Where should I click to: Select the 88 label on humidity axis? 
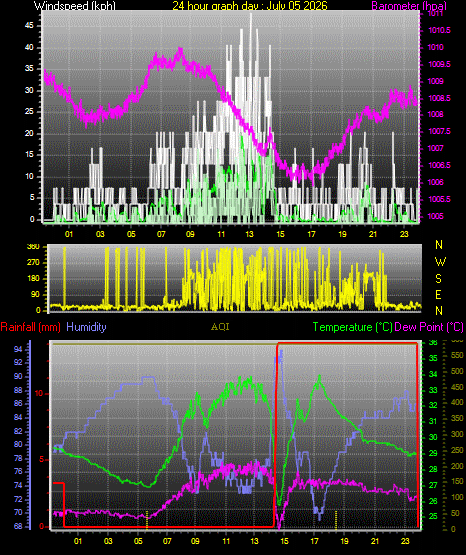pyautogui.click(x=18, y=391)
